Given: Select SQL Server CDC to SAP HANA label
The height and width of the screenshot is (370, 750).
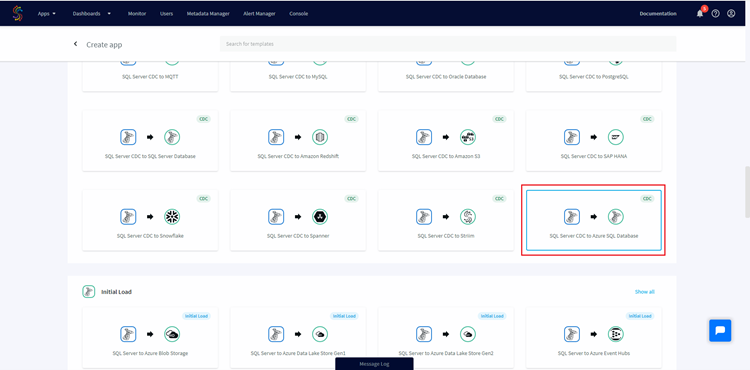Looking at the screenshot, I should click(x=594, y=156).
